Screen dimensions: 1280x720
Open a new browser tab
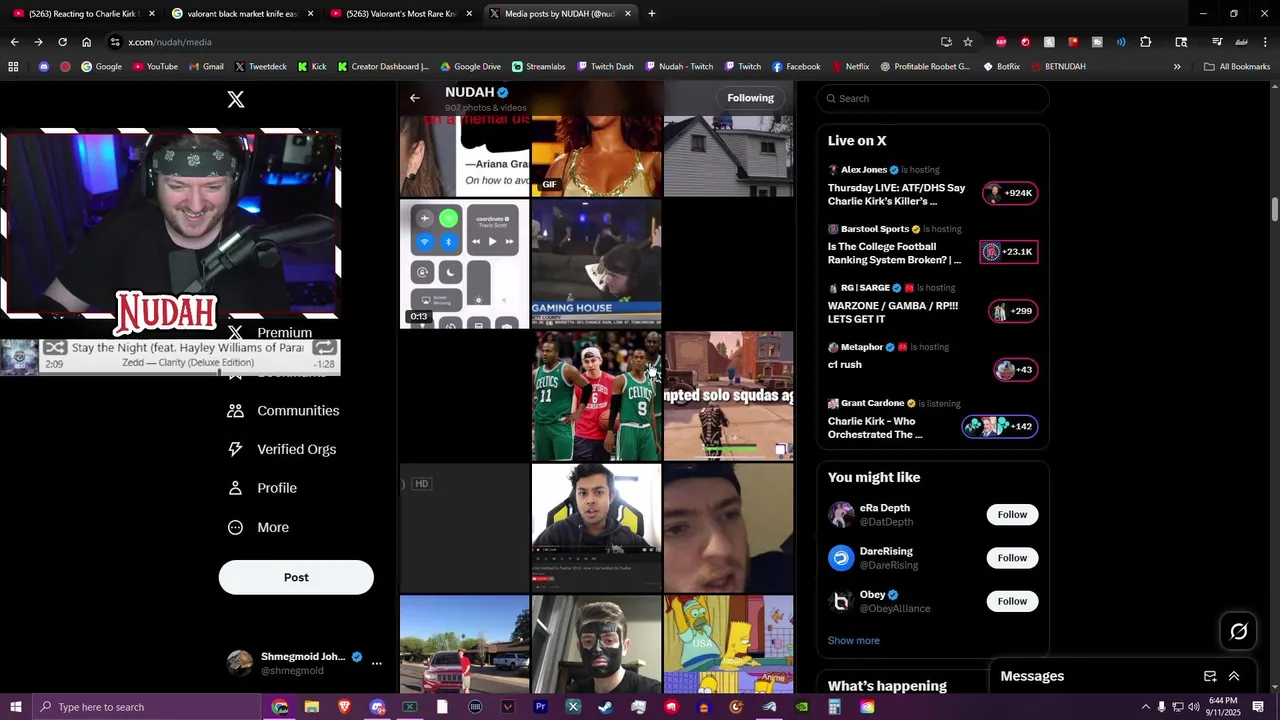(652, 14)
